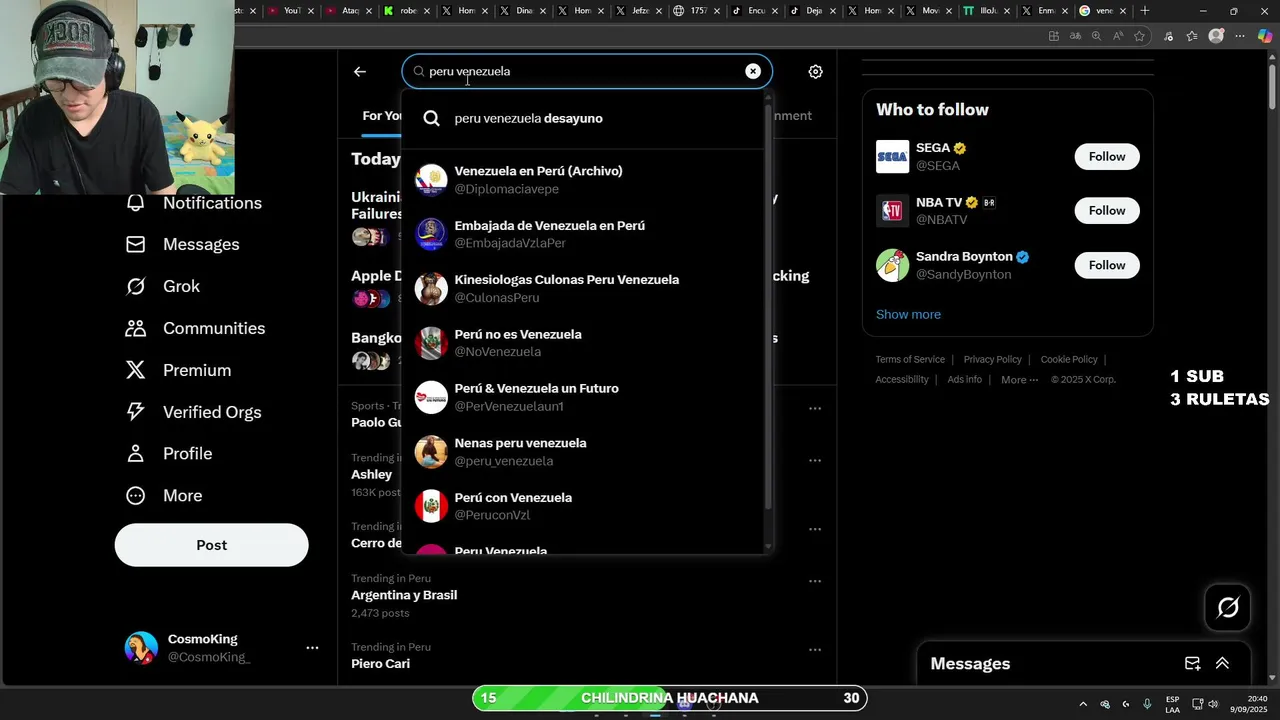Open Ads info footer link
This screenshot has width=1280, height=720.
pos(964,380)
